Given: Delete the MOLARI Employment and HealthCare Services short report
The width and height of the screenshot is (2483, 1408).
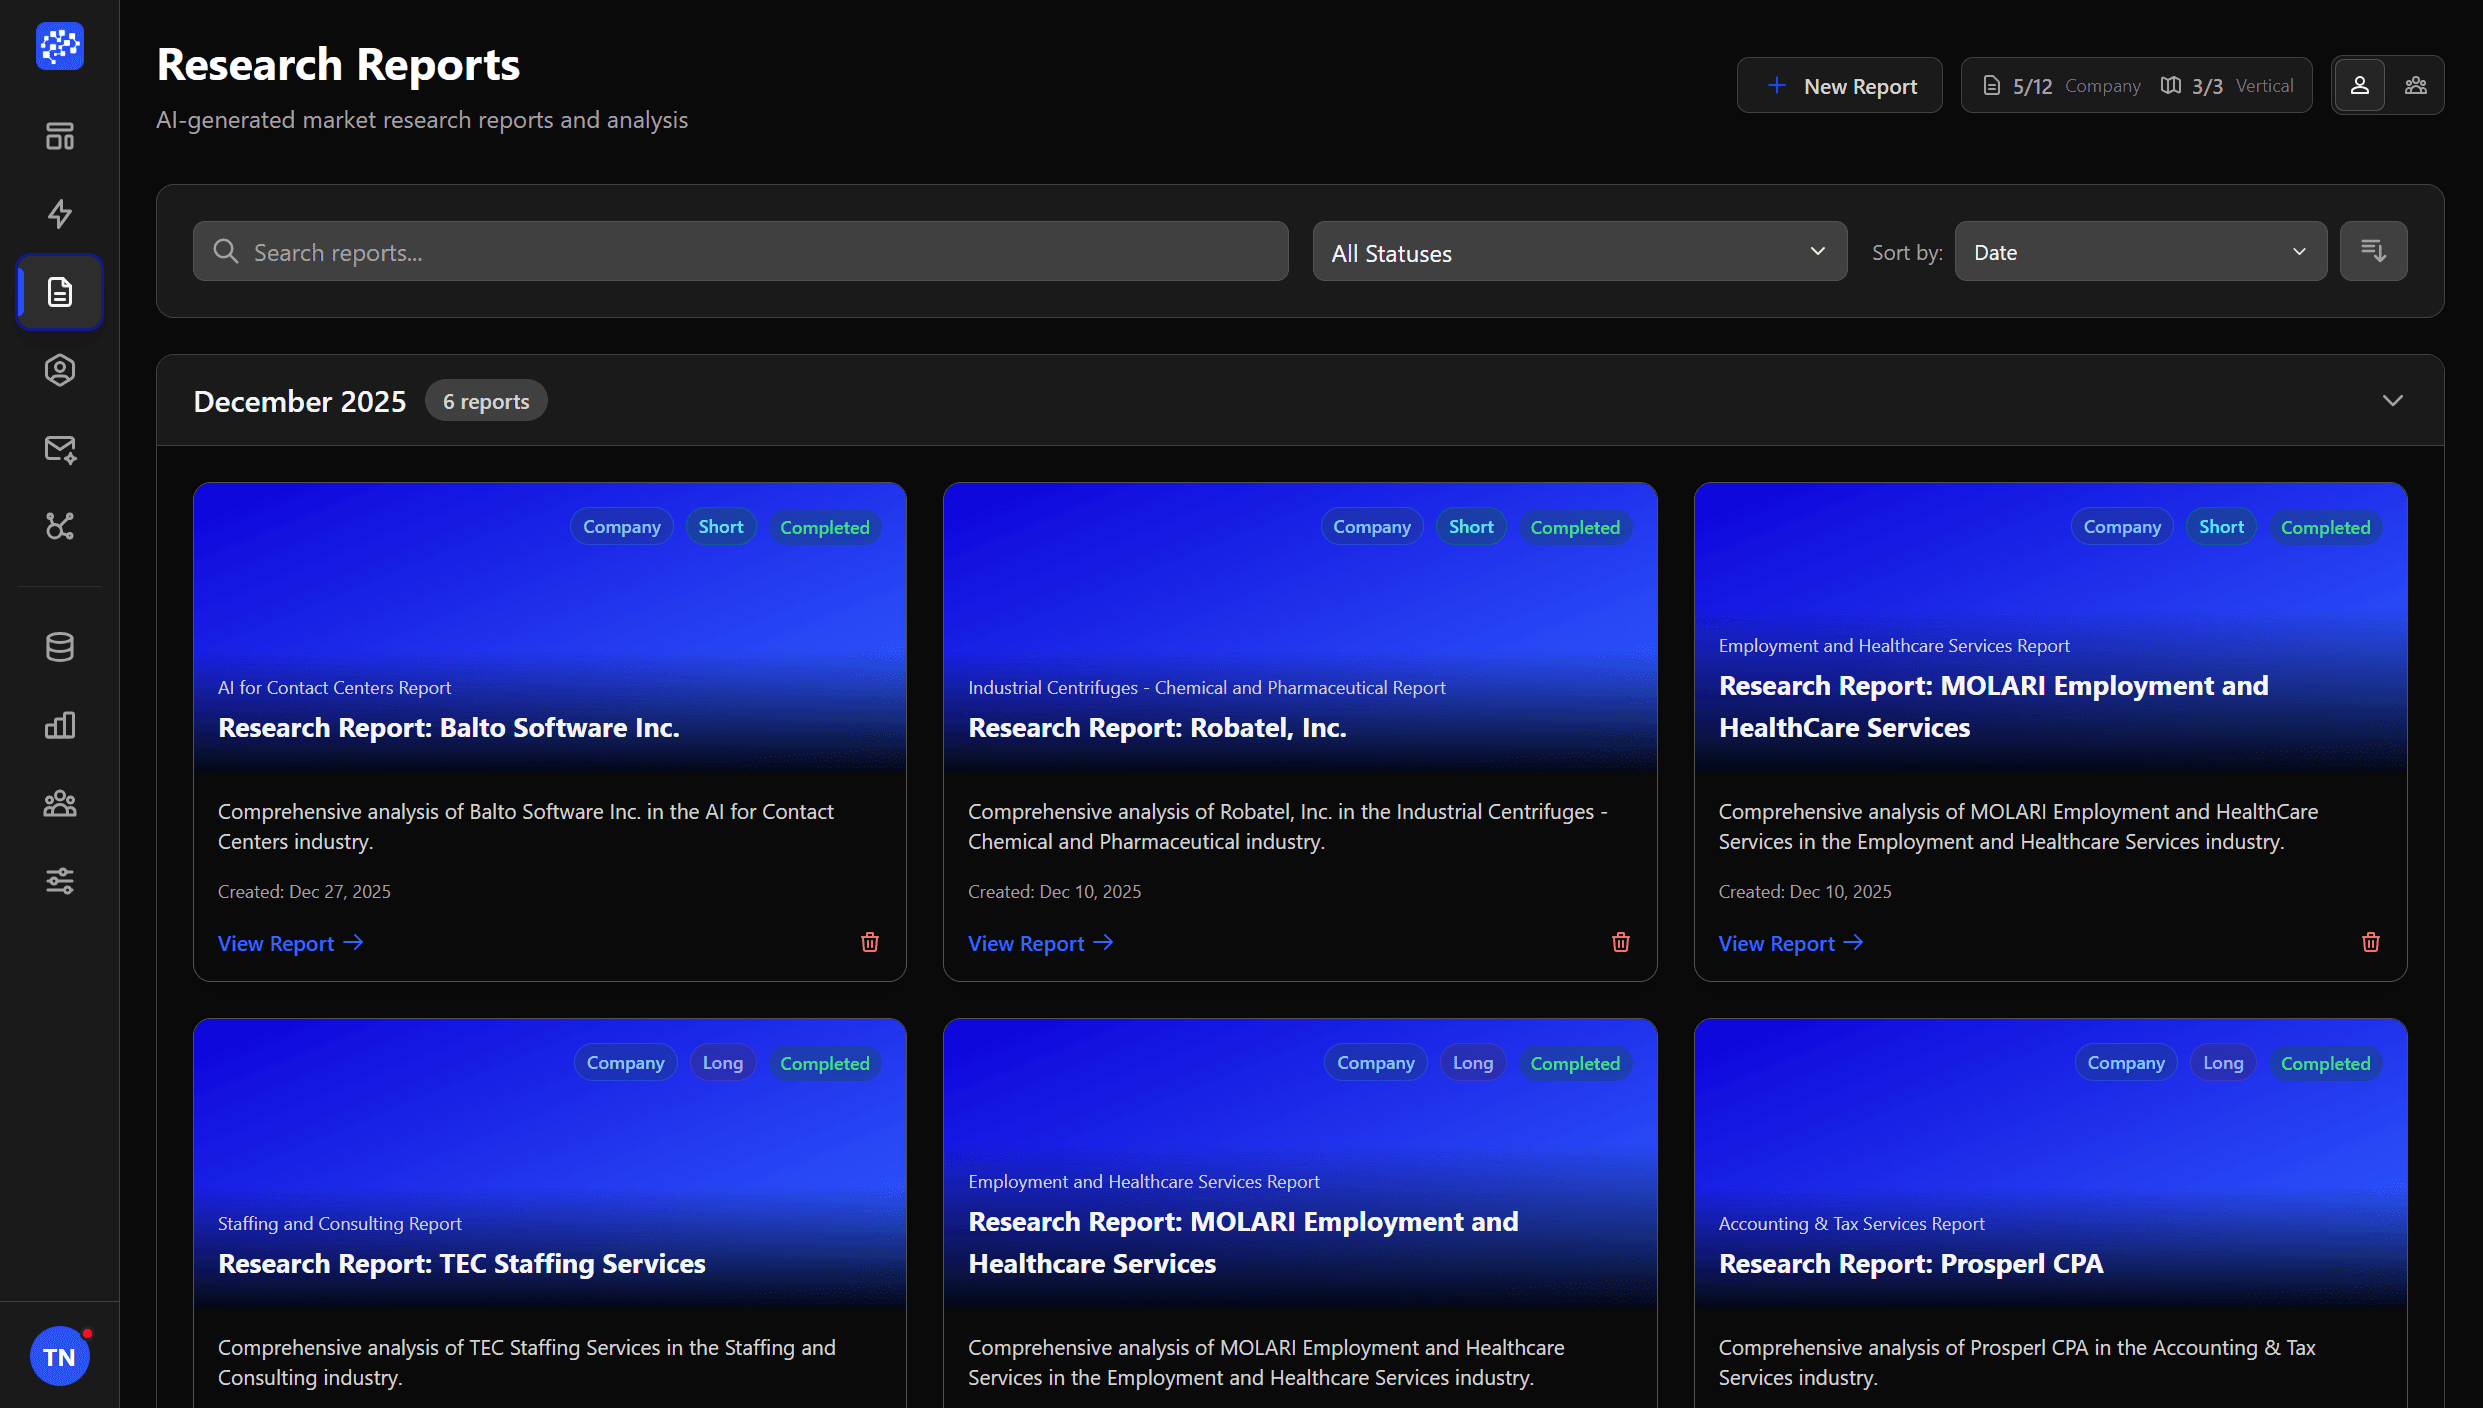Looking at the screenshot, I should pos(2371,942).
